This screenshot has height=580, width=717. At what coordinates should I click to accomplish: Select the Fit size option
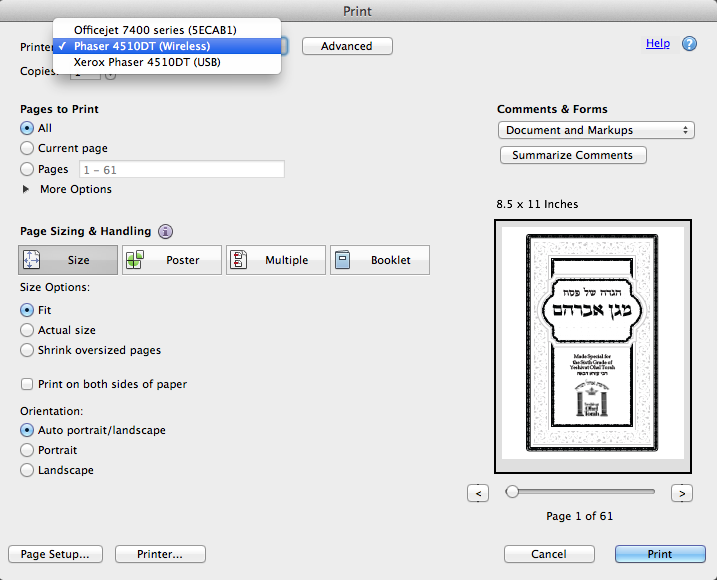click(x=27, y=310)
